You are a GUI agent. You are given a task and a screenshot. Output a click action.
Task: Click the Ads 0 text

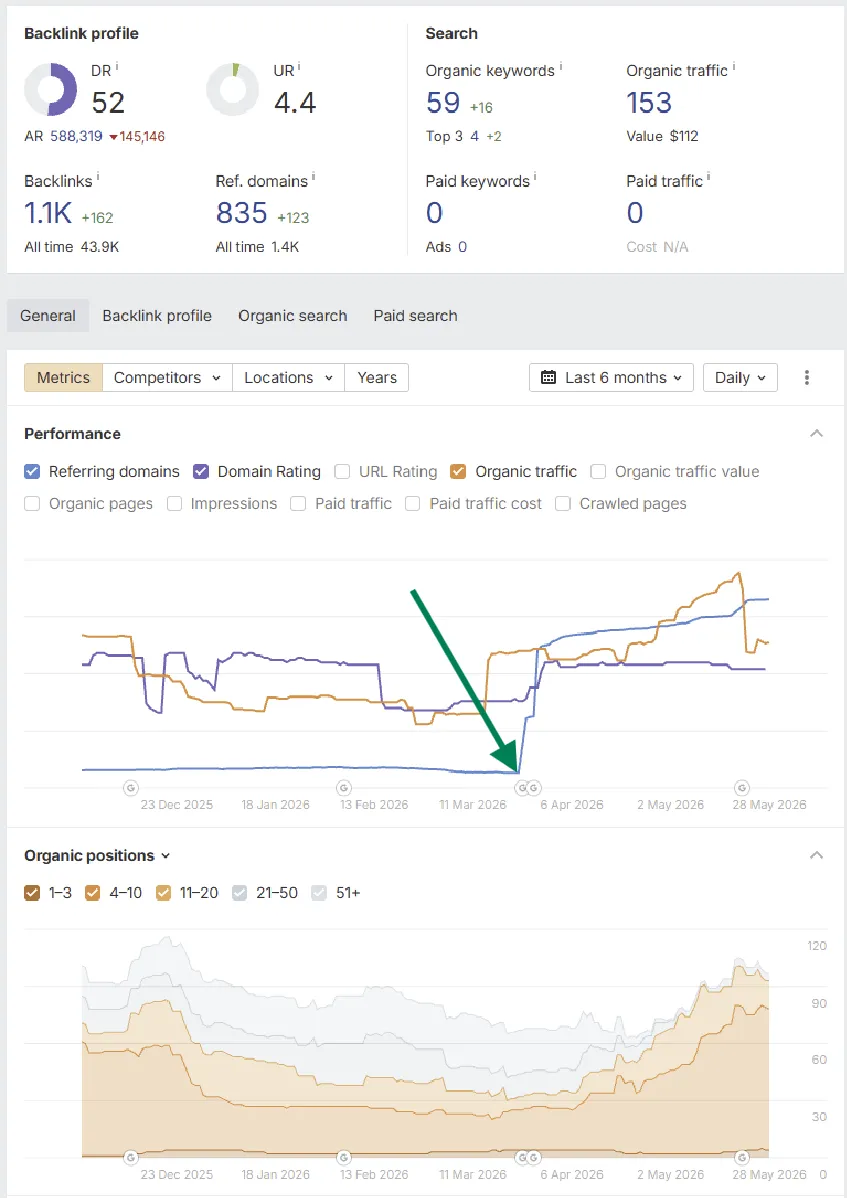(446, 247)
